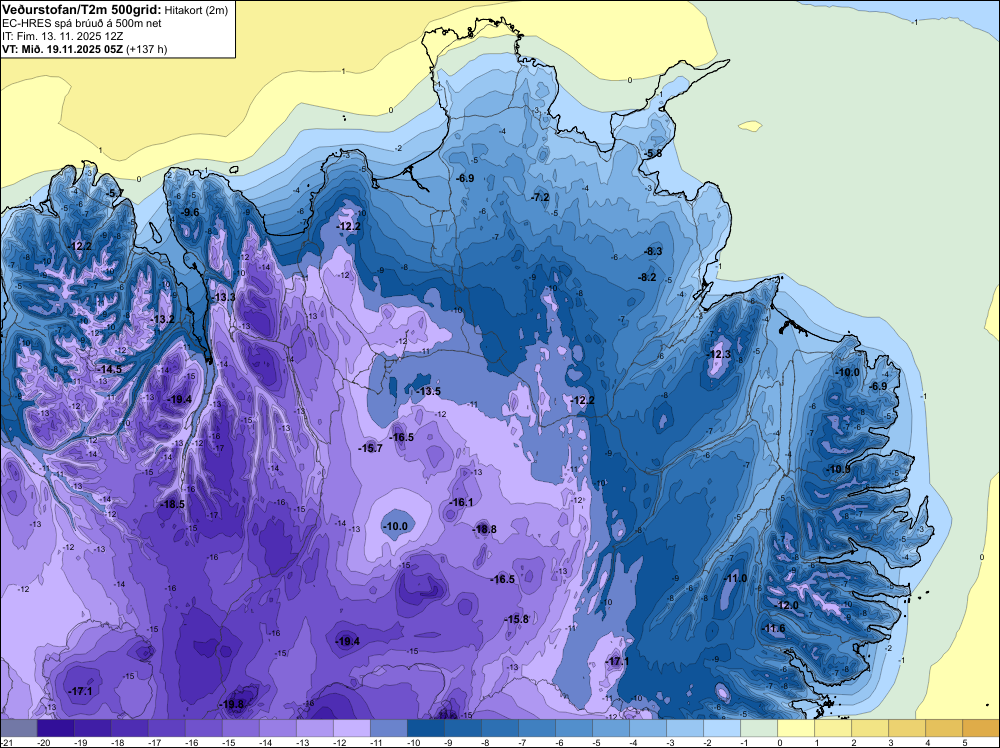The height and width of the screenshot is (748, 1000).
Task: Click the -20 swatch in the legend
Action: coord(55,728)
